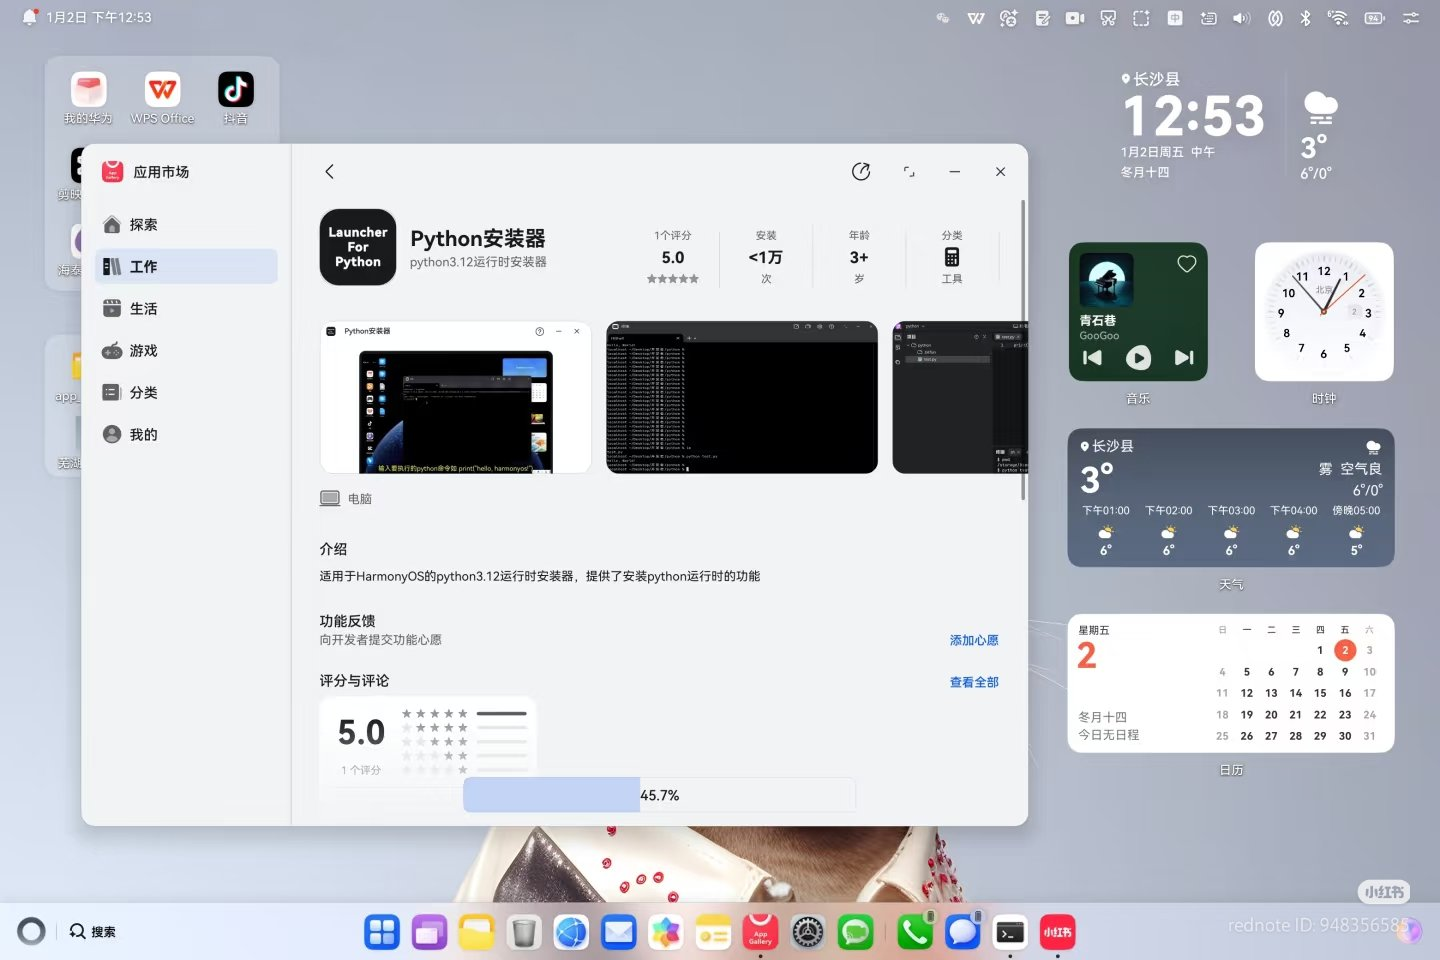Screen dimensions: 1440x960
Task: Open first Python installer screenshot thumbnail
Action: [456, 398]
